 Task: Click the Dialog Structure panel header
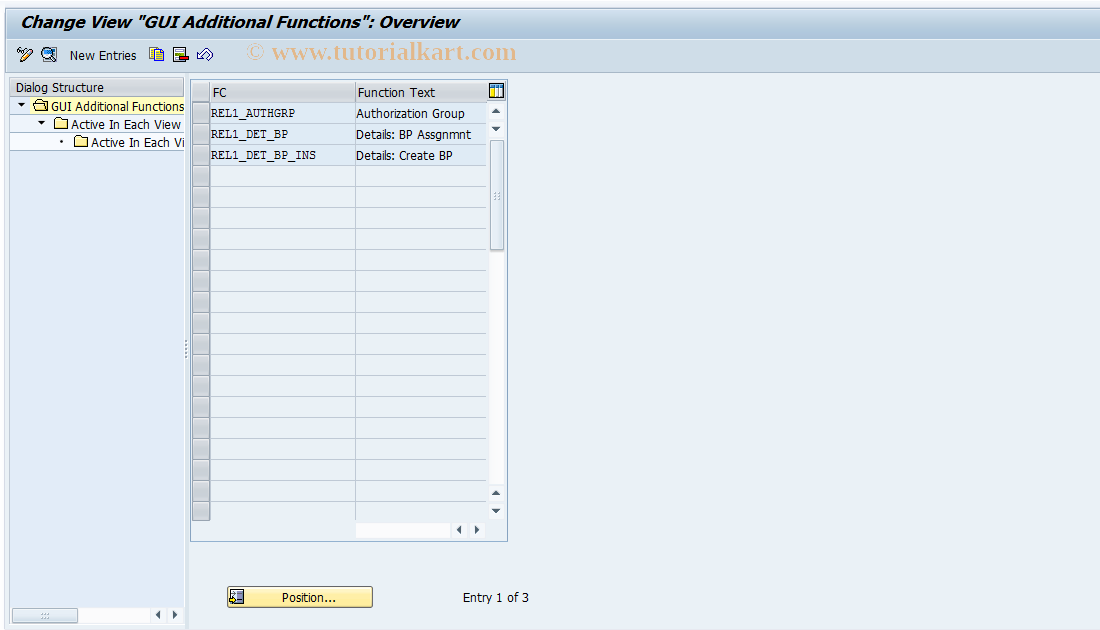(96, 87)
